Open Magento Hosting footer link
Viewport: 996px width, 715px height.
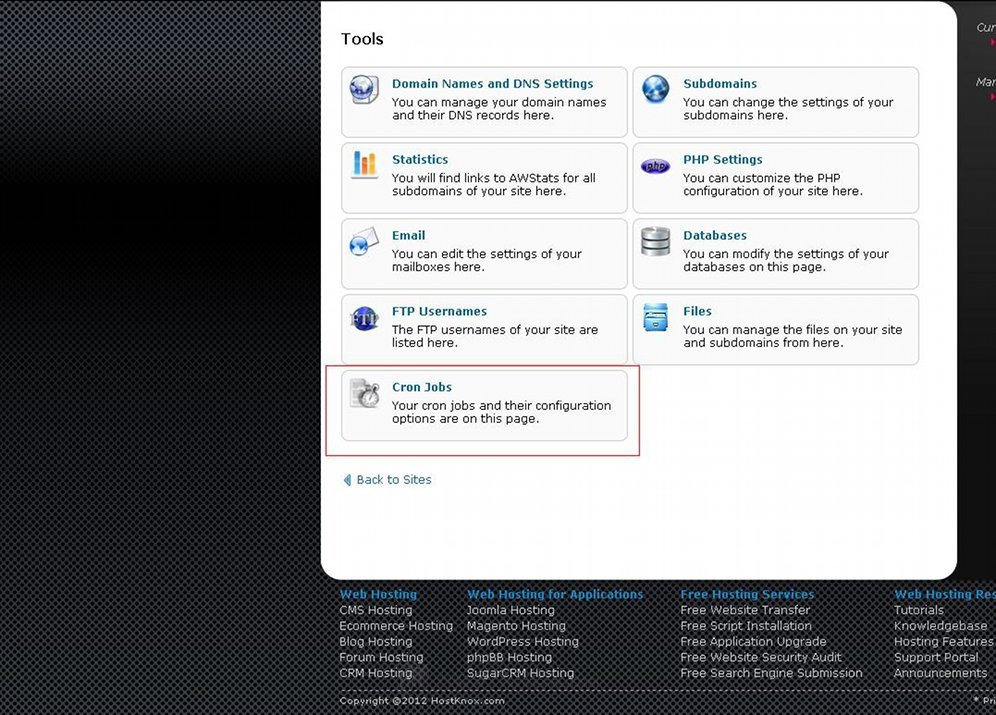pyautogui.click(x=516, y=626)
